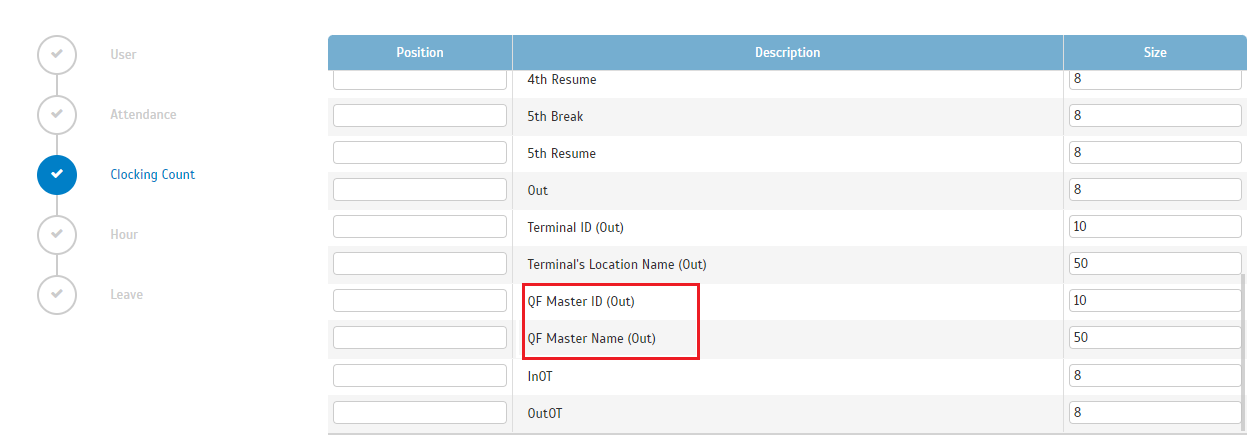The height and width of the screenshot is (437, 1260).
Task: Click the User step checkmark circle
Action: 57,54
